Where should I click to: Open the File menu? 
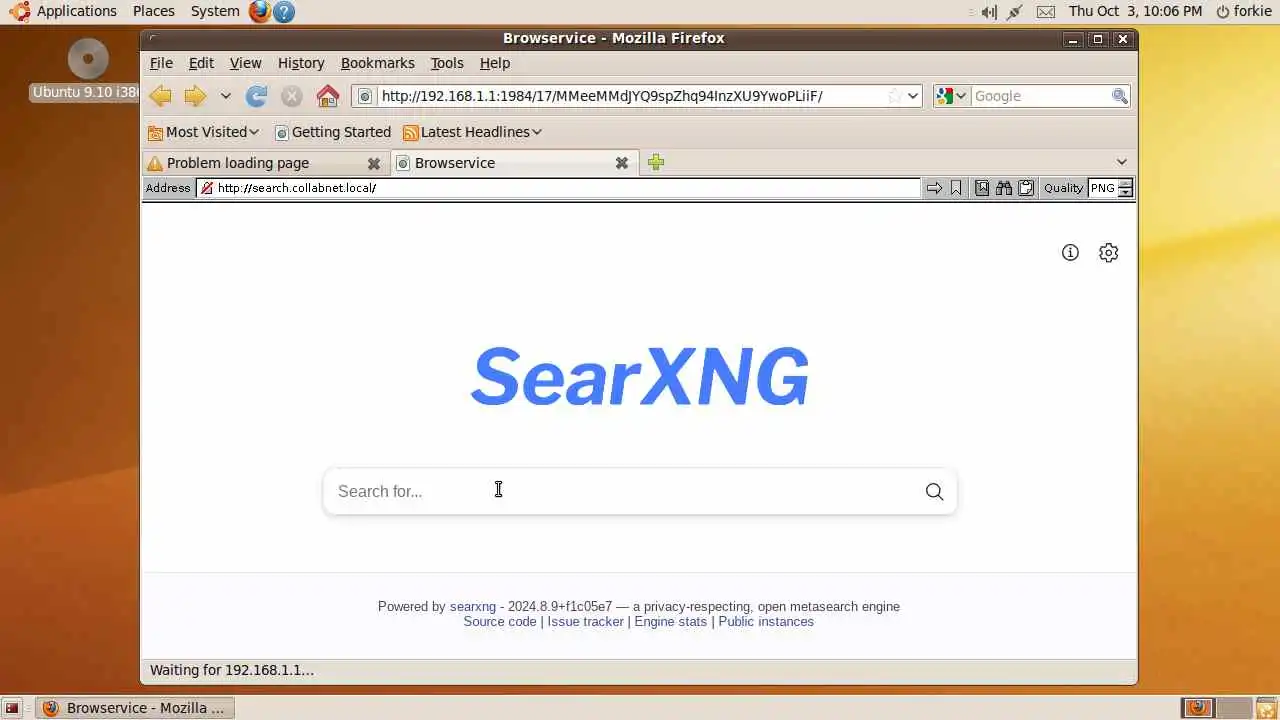point(161,63)
